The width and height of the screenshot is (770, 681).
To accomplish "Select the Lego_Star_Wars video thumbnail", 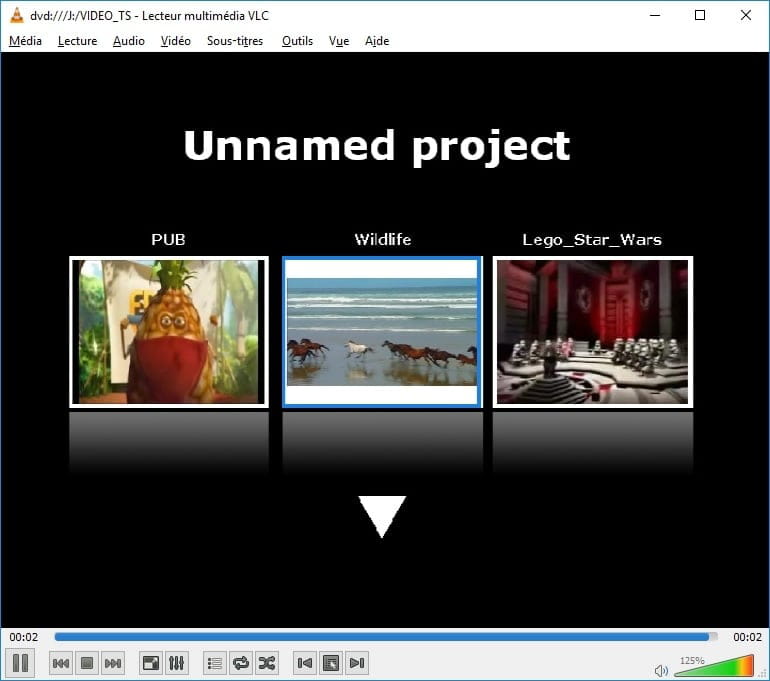I will pyautogui.click(x=593, y=332).
